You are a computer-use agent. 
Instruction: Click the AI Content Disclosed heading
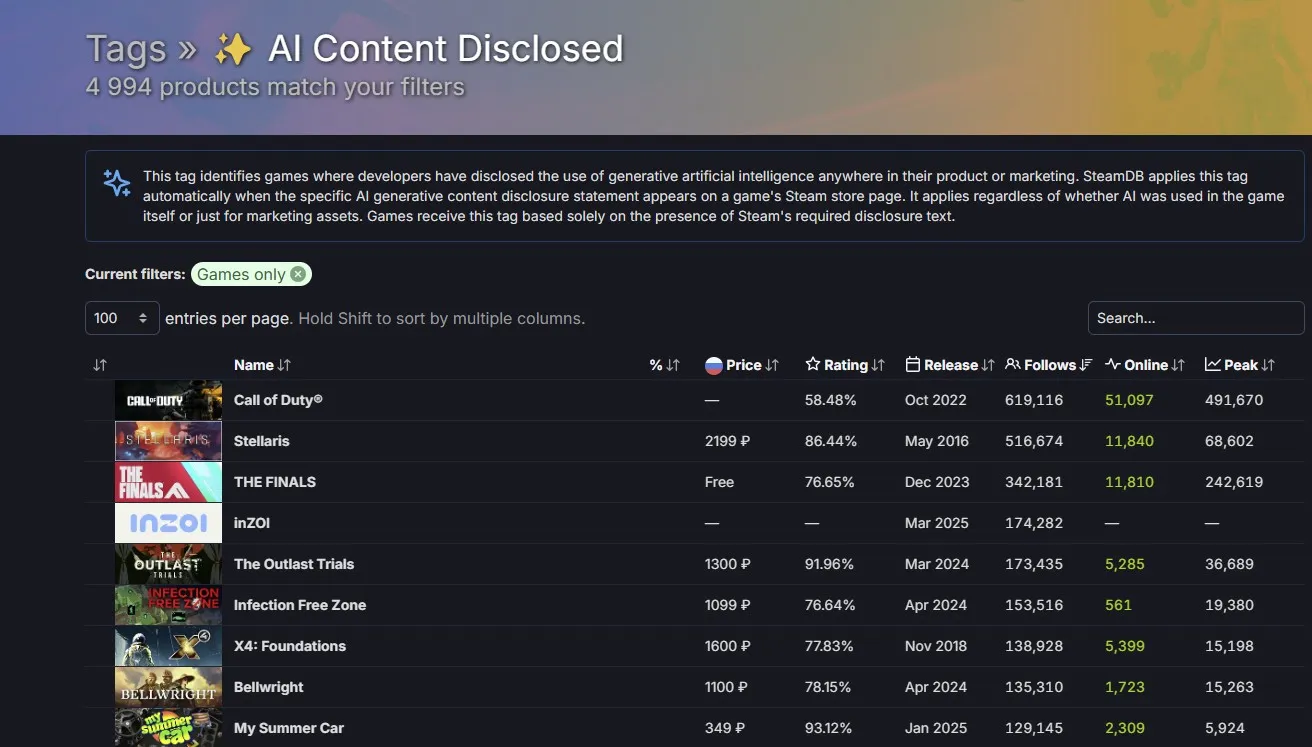point(446,49)
